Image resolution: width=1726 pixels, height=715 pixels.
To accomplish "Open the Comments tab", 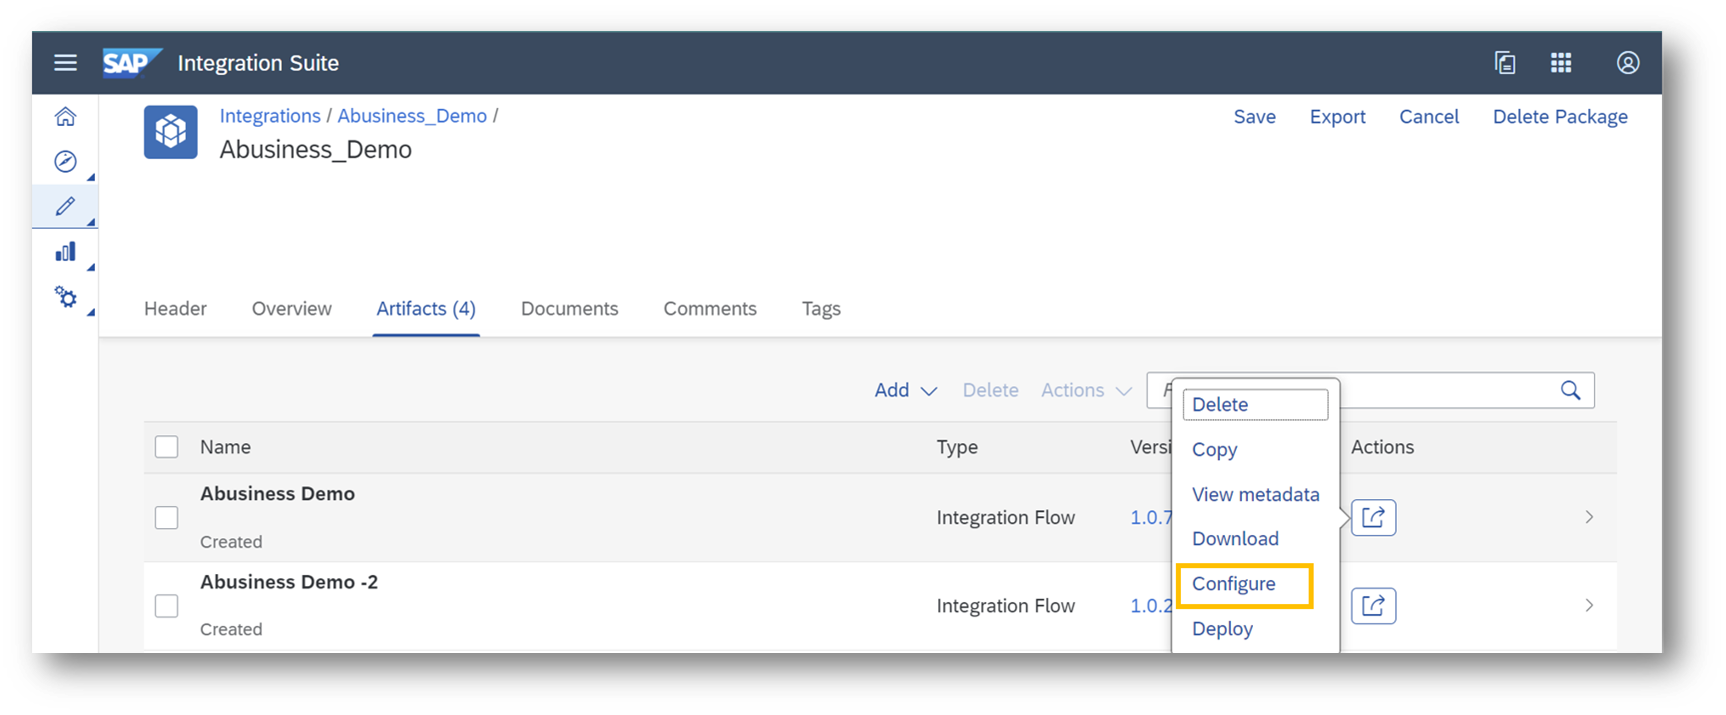I will pyautogui.click(x=710, y=309).
